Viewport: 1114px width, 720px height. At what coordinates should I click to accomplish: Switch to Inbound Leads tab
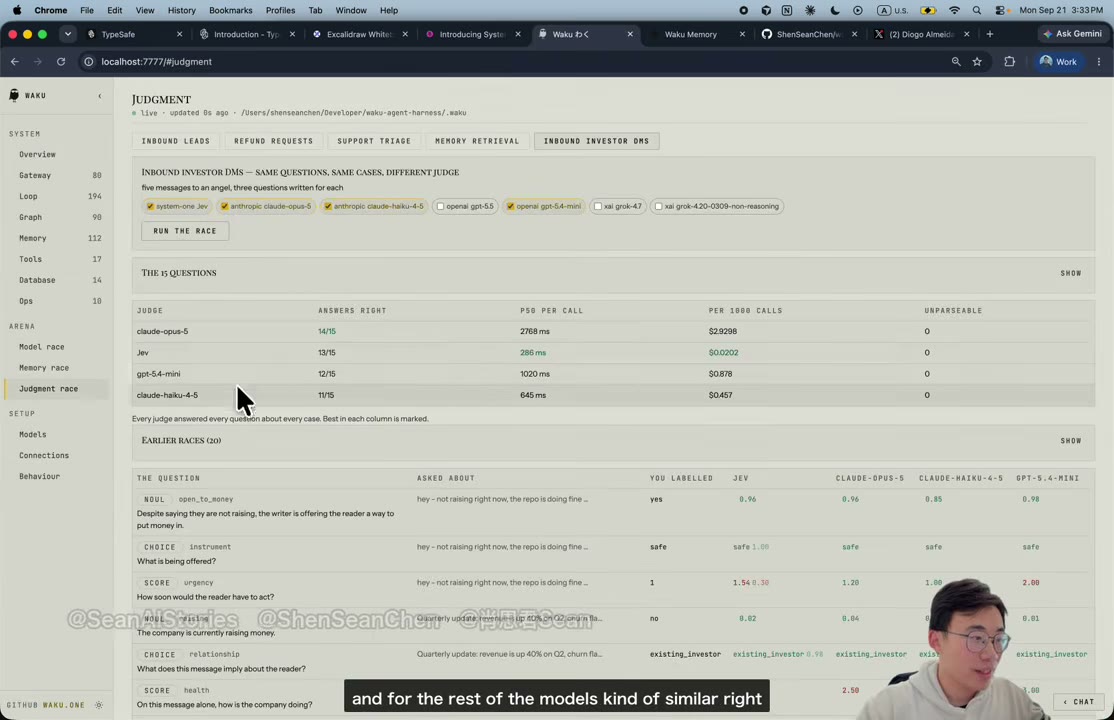click(x=175, y=141)
